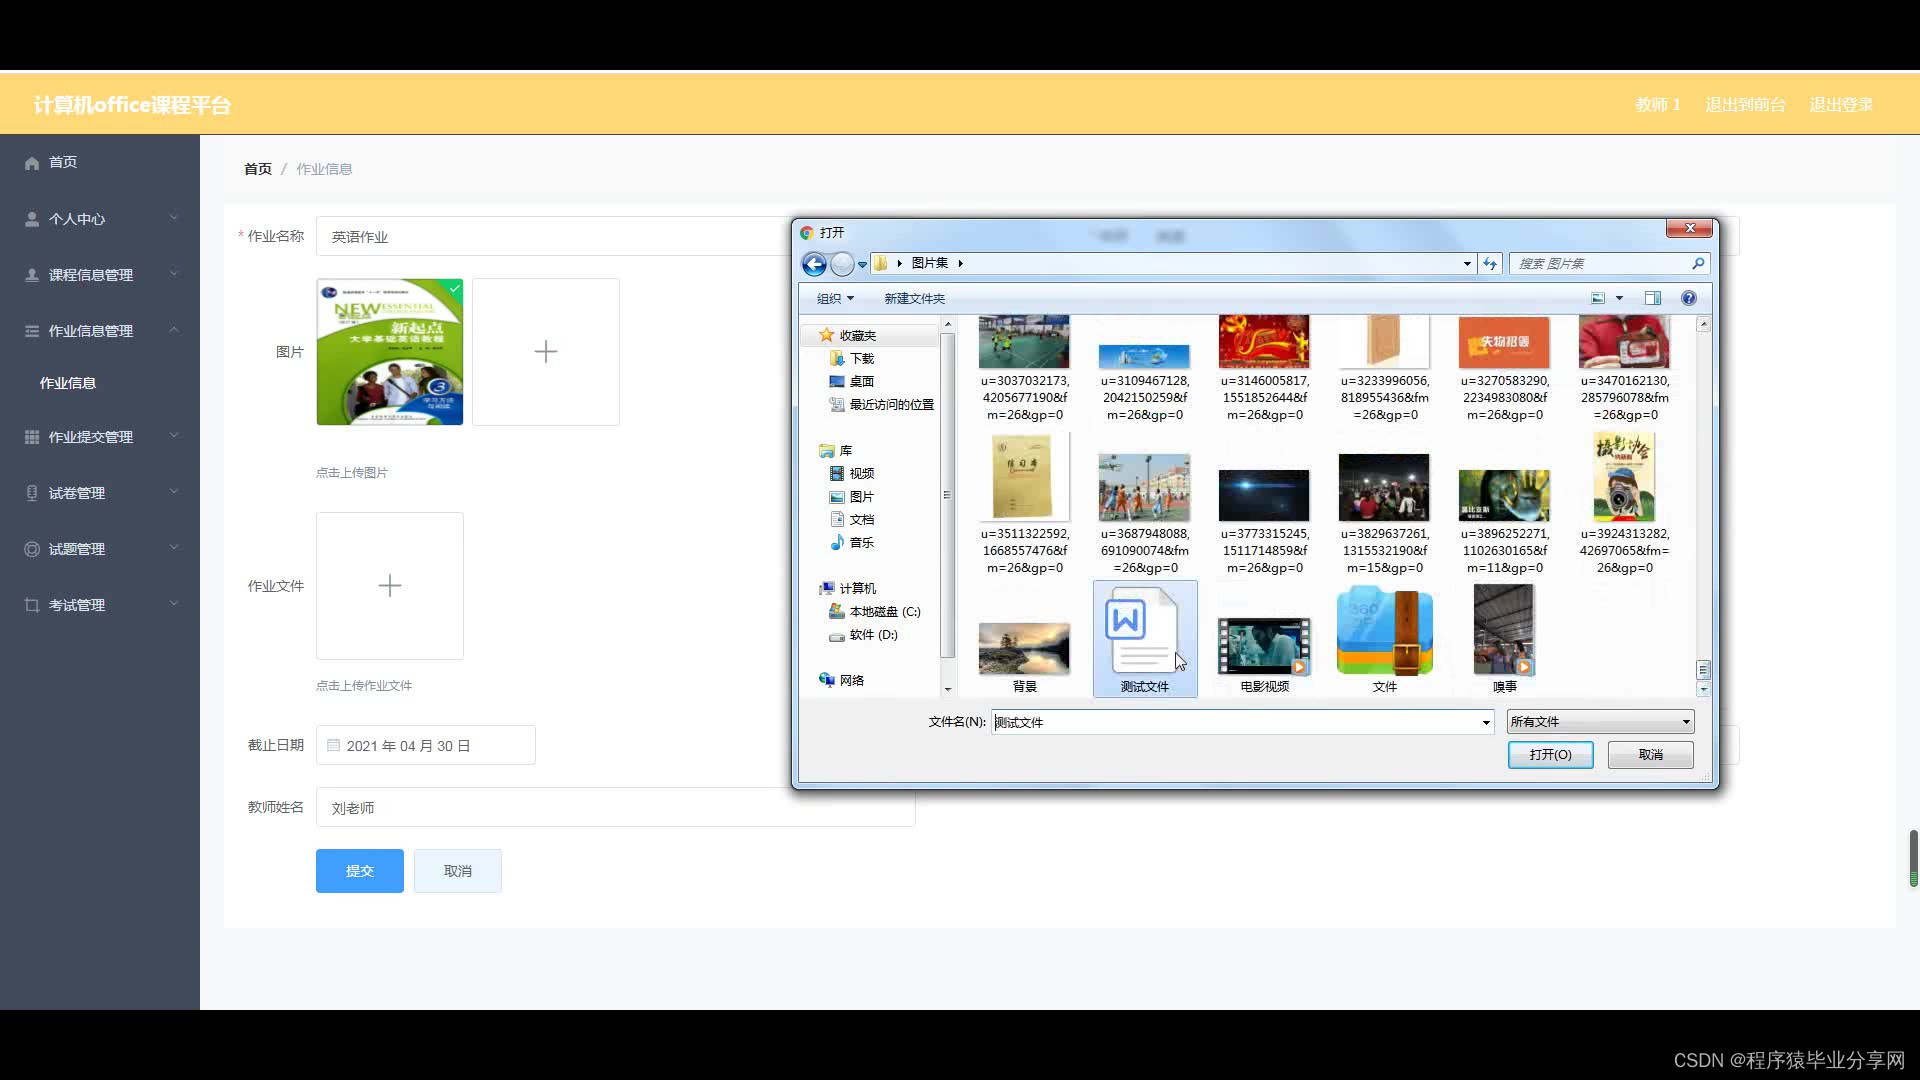Viewport: 1920px width, 1080px height.
Task: Open the 所有文件 file type dropdown
Action: coord(1600,722)
